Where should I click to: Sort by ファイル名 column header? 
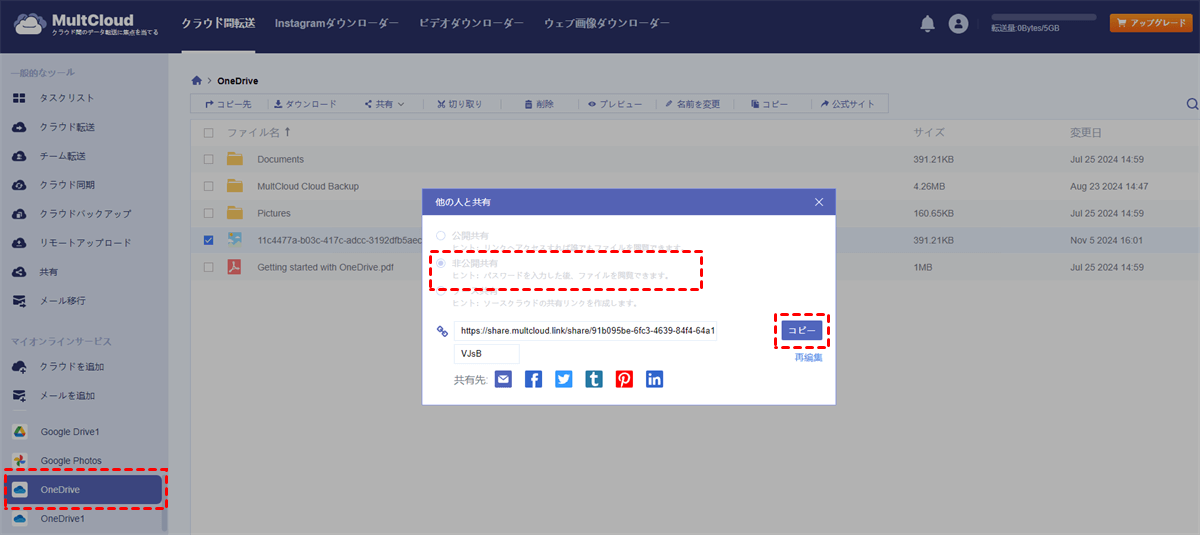[x=258, y=132]
